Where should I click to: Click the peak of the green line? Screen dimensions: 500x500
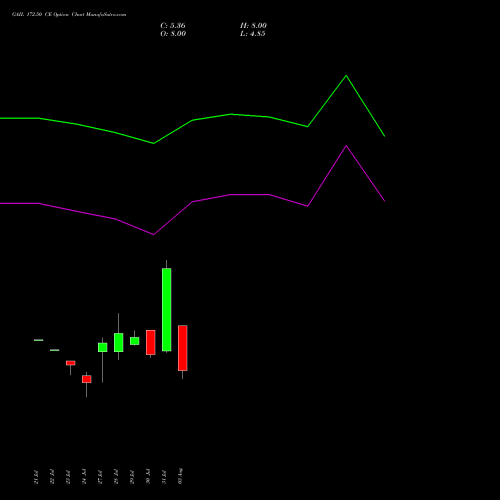pos(346,76)
